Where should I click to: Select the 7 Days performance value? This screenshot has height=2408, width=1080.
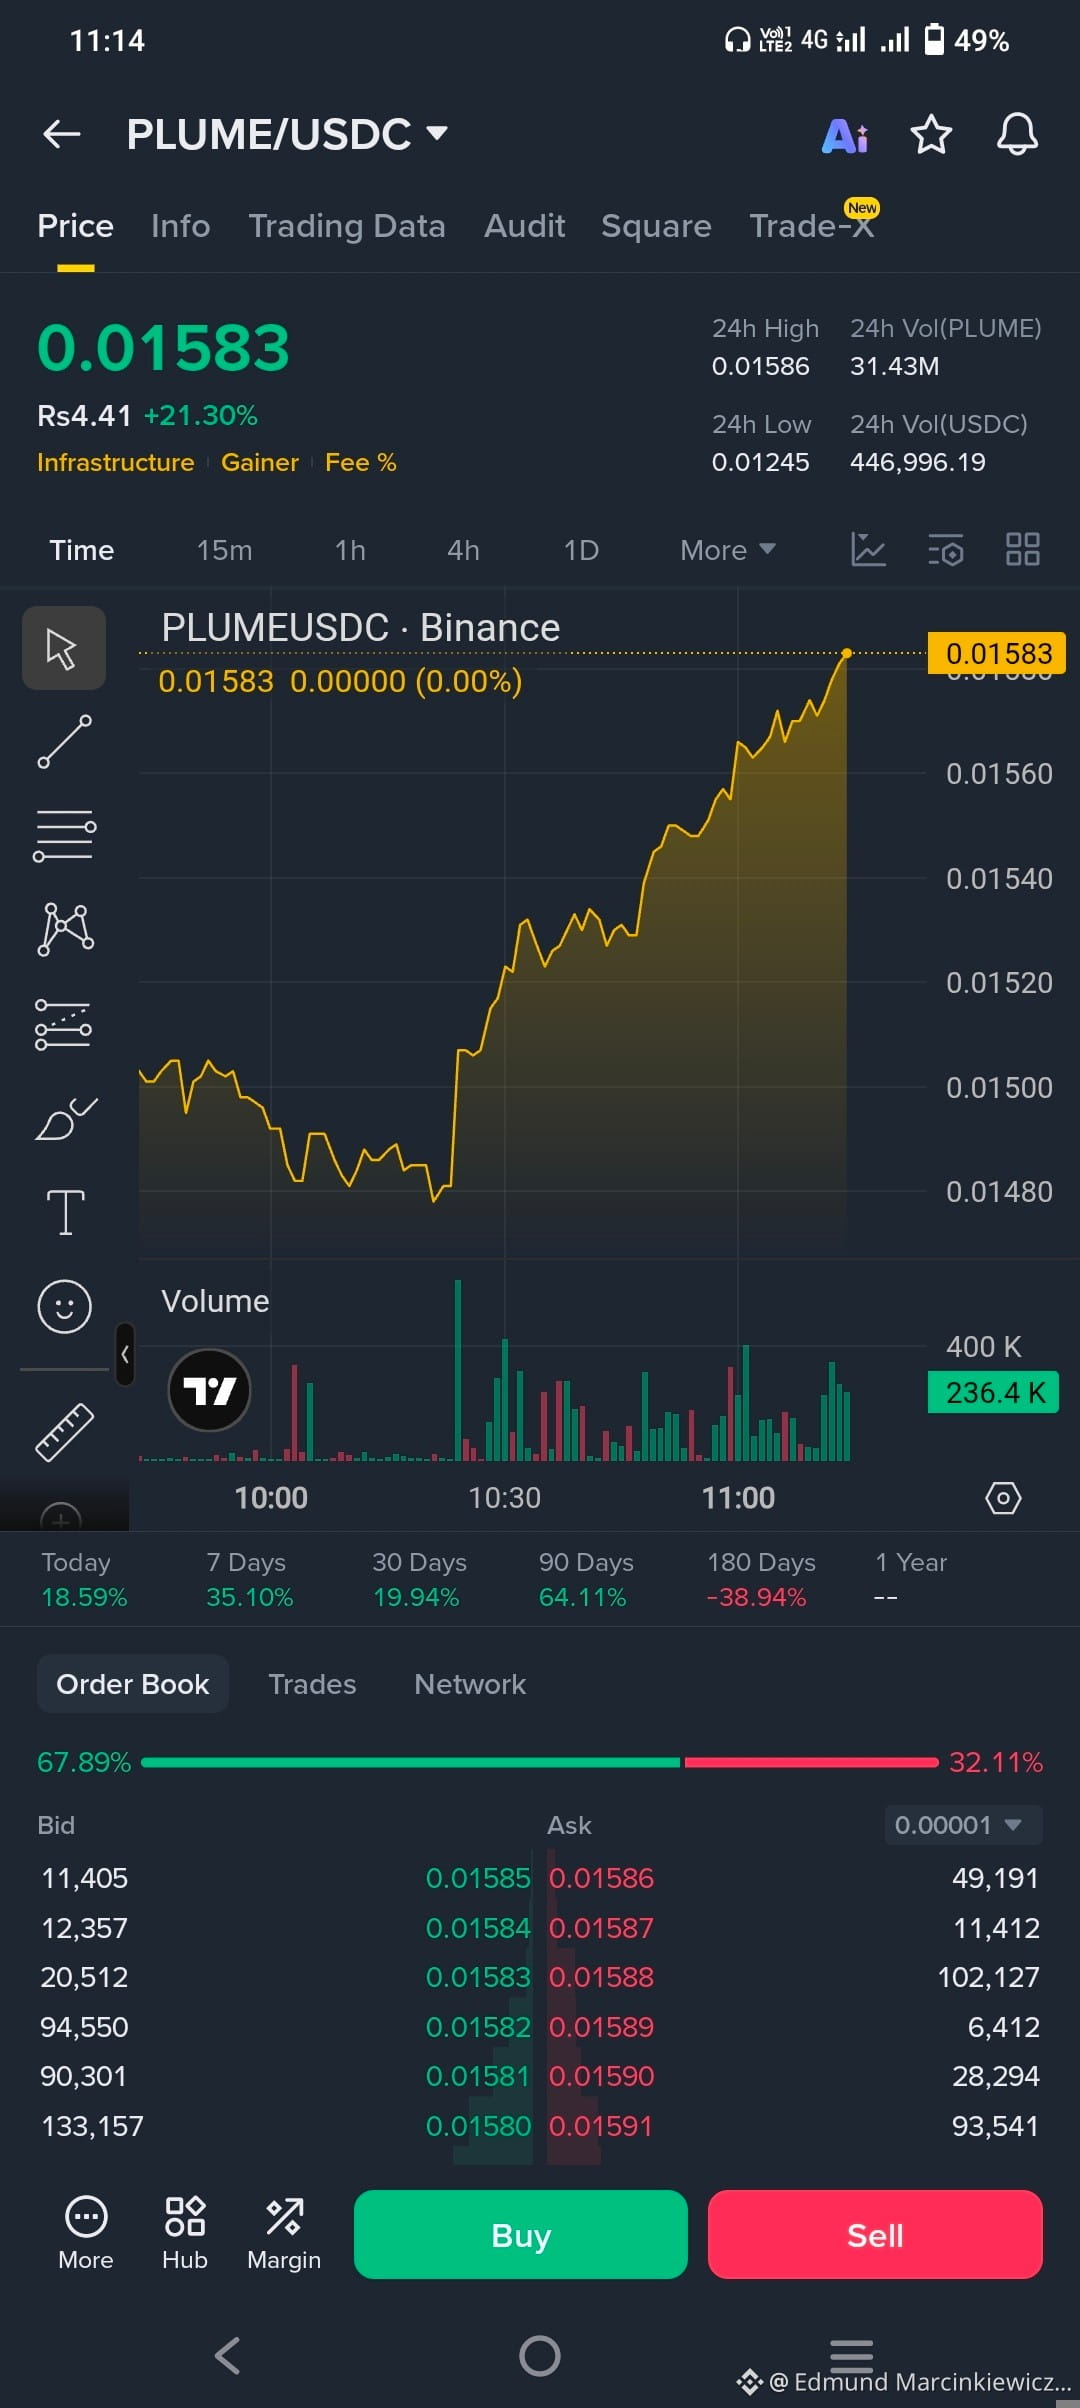[250, 1597]
